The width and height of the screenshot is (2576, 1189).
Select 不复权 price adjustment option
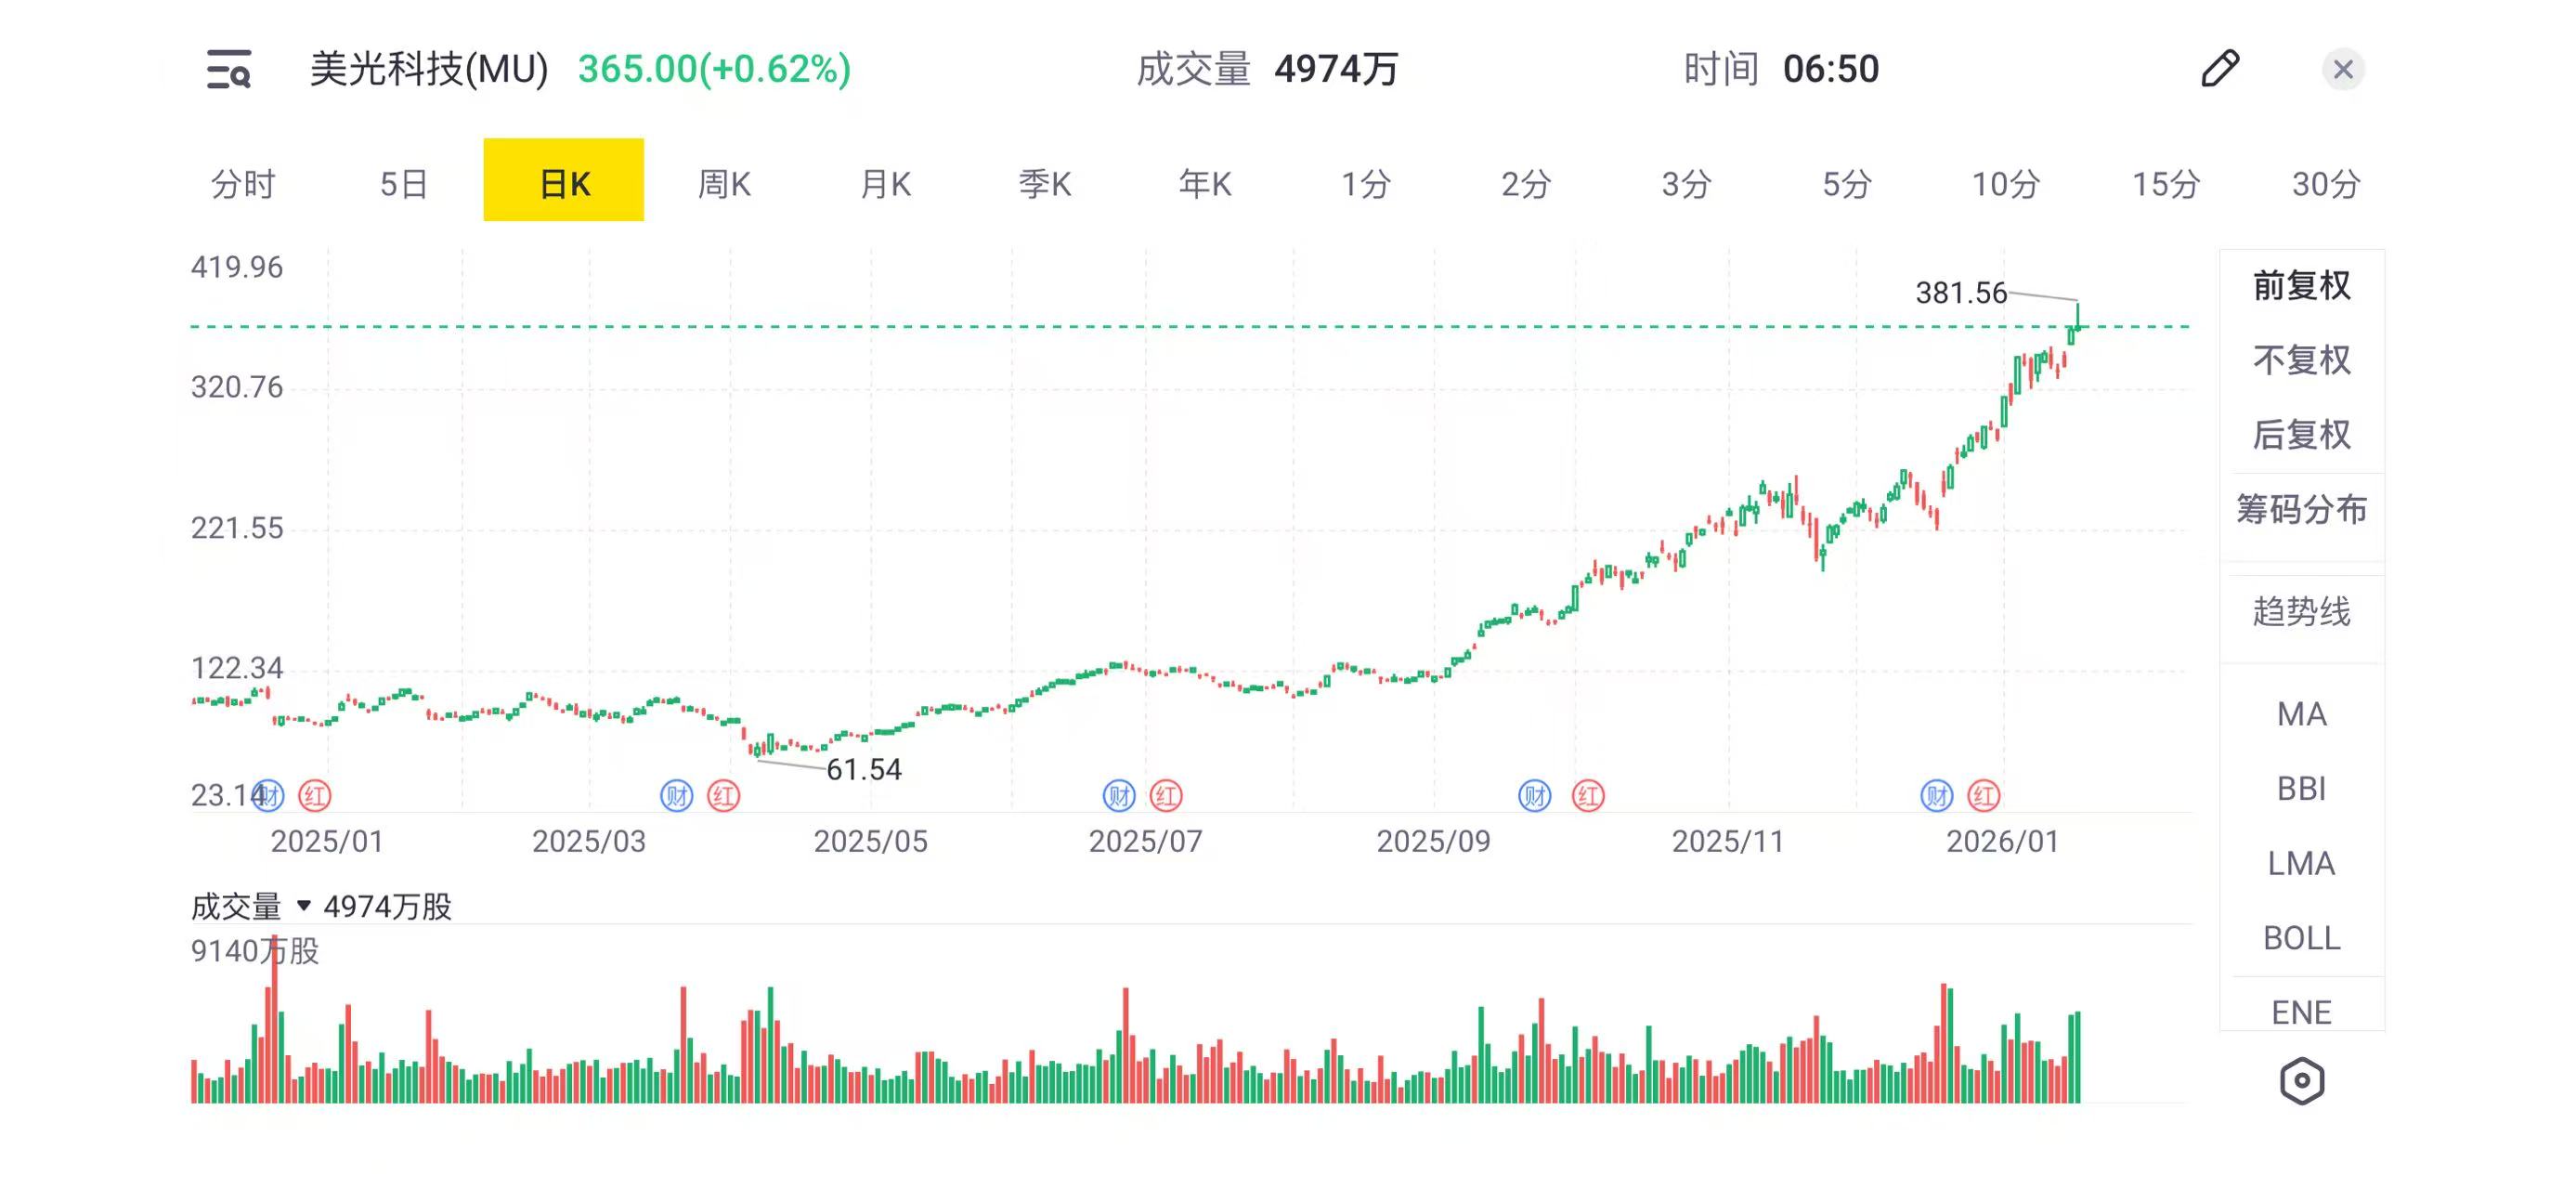pos(2301,360)
